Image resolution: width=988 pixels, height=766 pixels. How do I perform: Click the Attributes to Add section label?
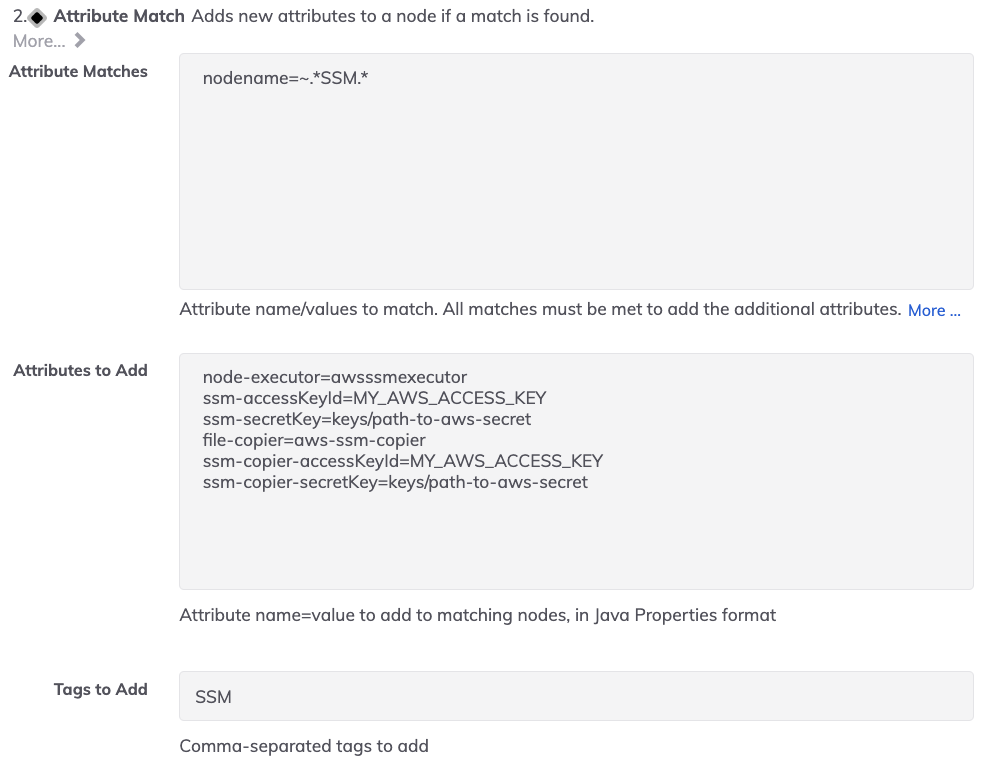pos(80,370)
